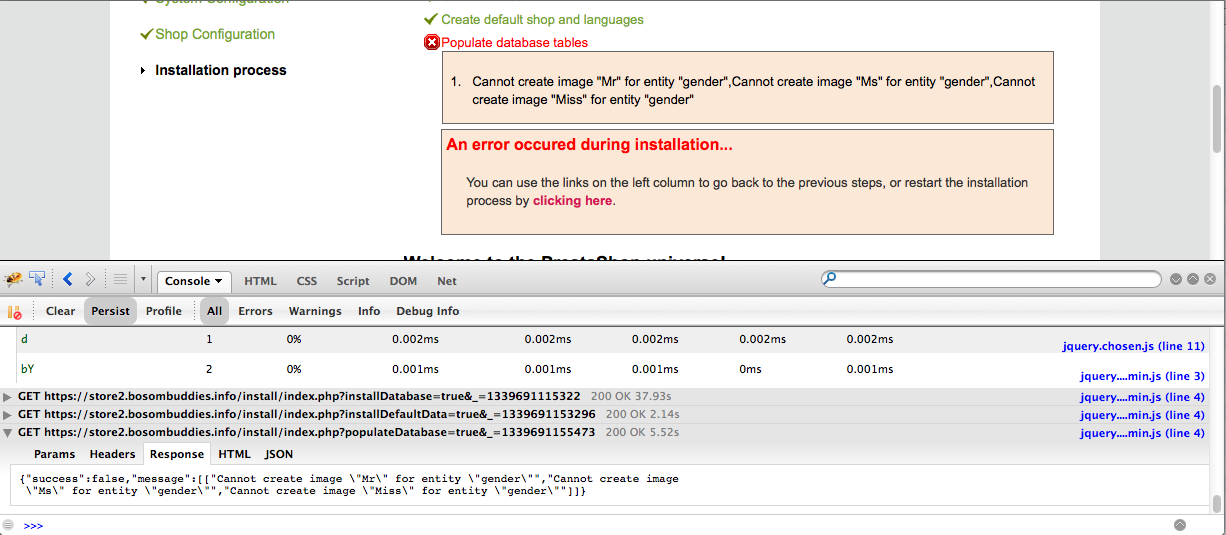Activate the element inspector arrow icon
Image resolution: width=1226 pixels, height=535 pixels.
pos(38,280)
